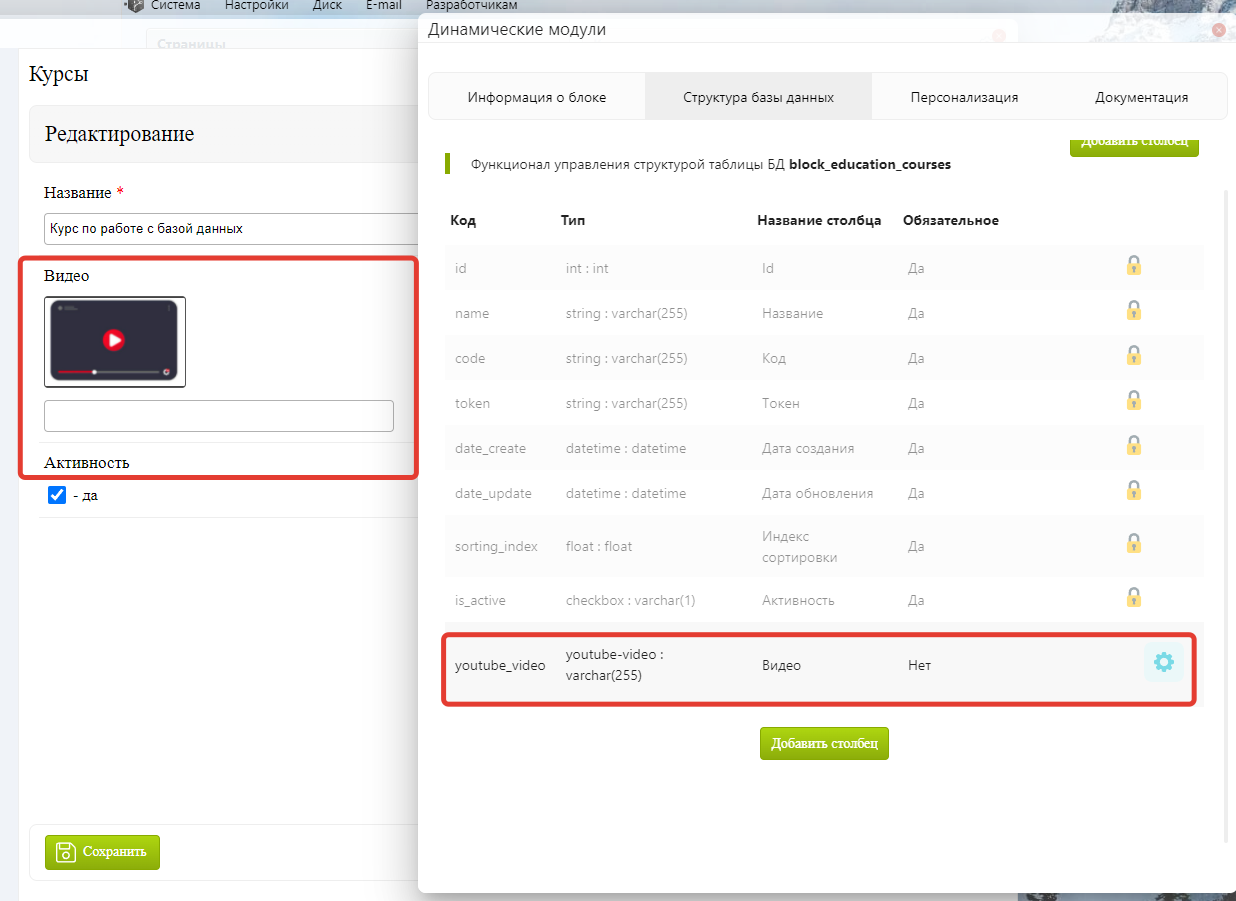
Task: Open the Структура базы данных tab
Action: 758,97
